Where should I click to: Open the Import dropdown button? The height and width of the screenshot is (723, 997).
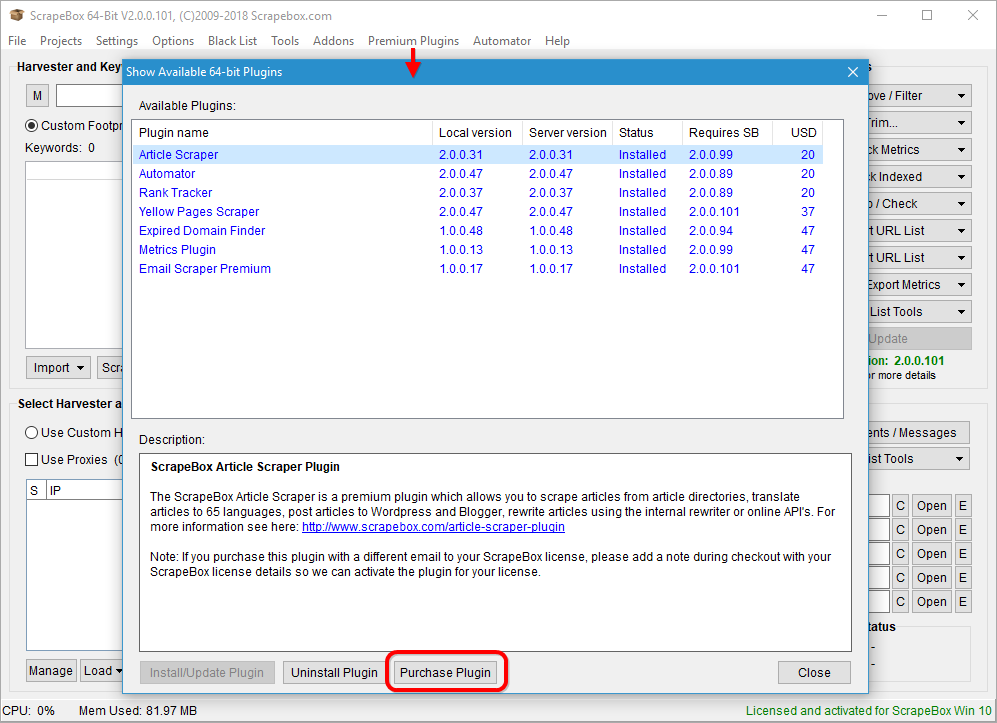click(58, 368)
